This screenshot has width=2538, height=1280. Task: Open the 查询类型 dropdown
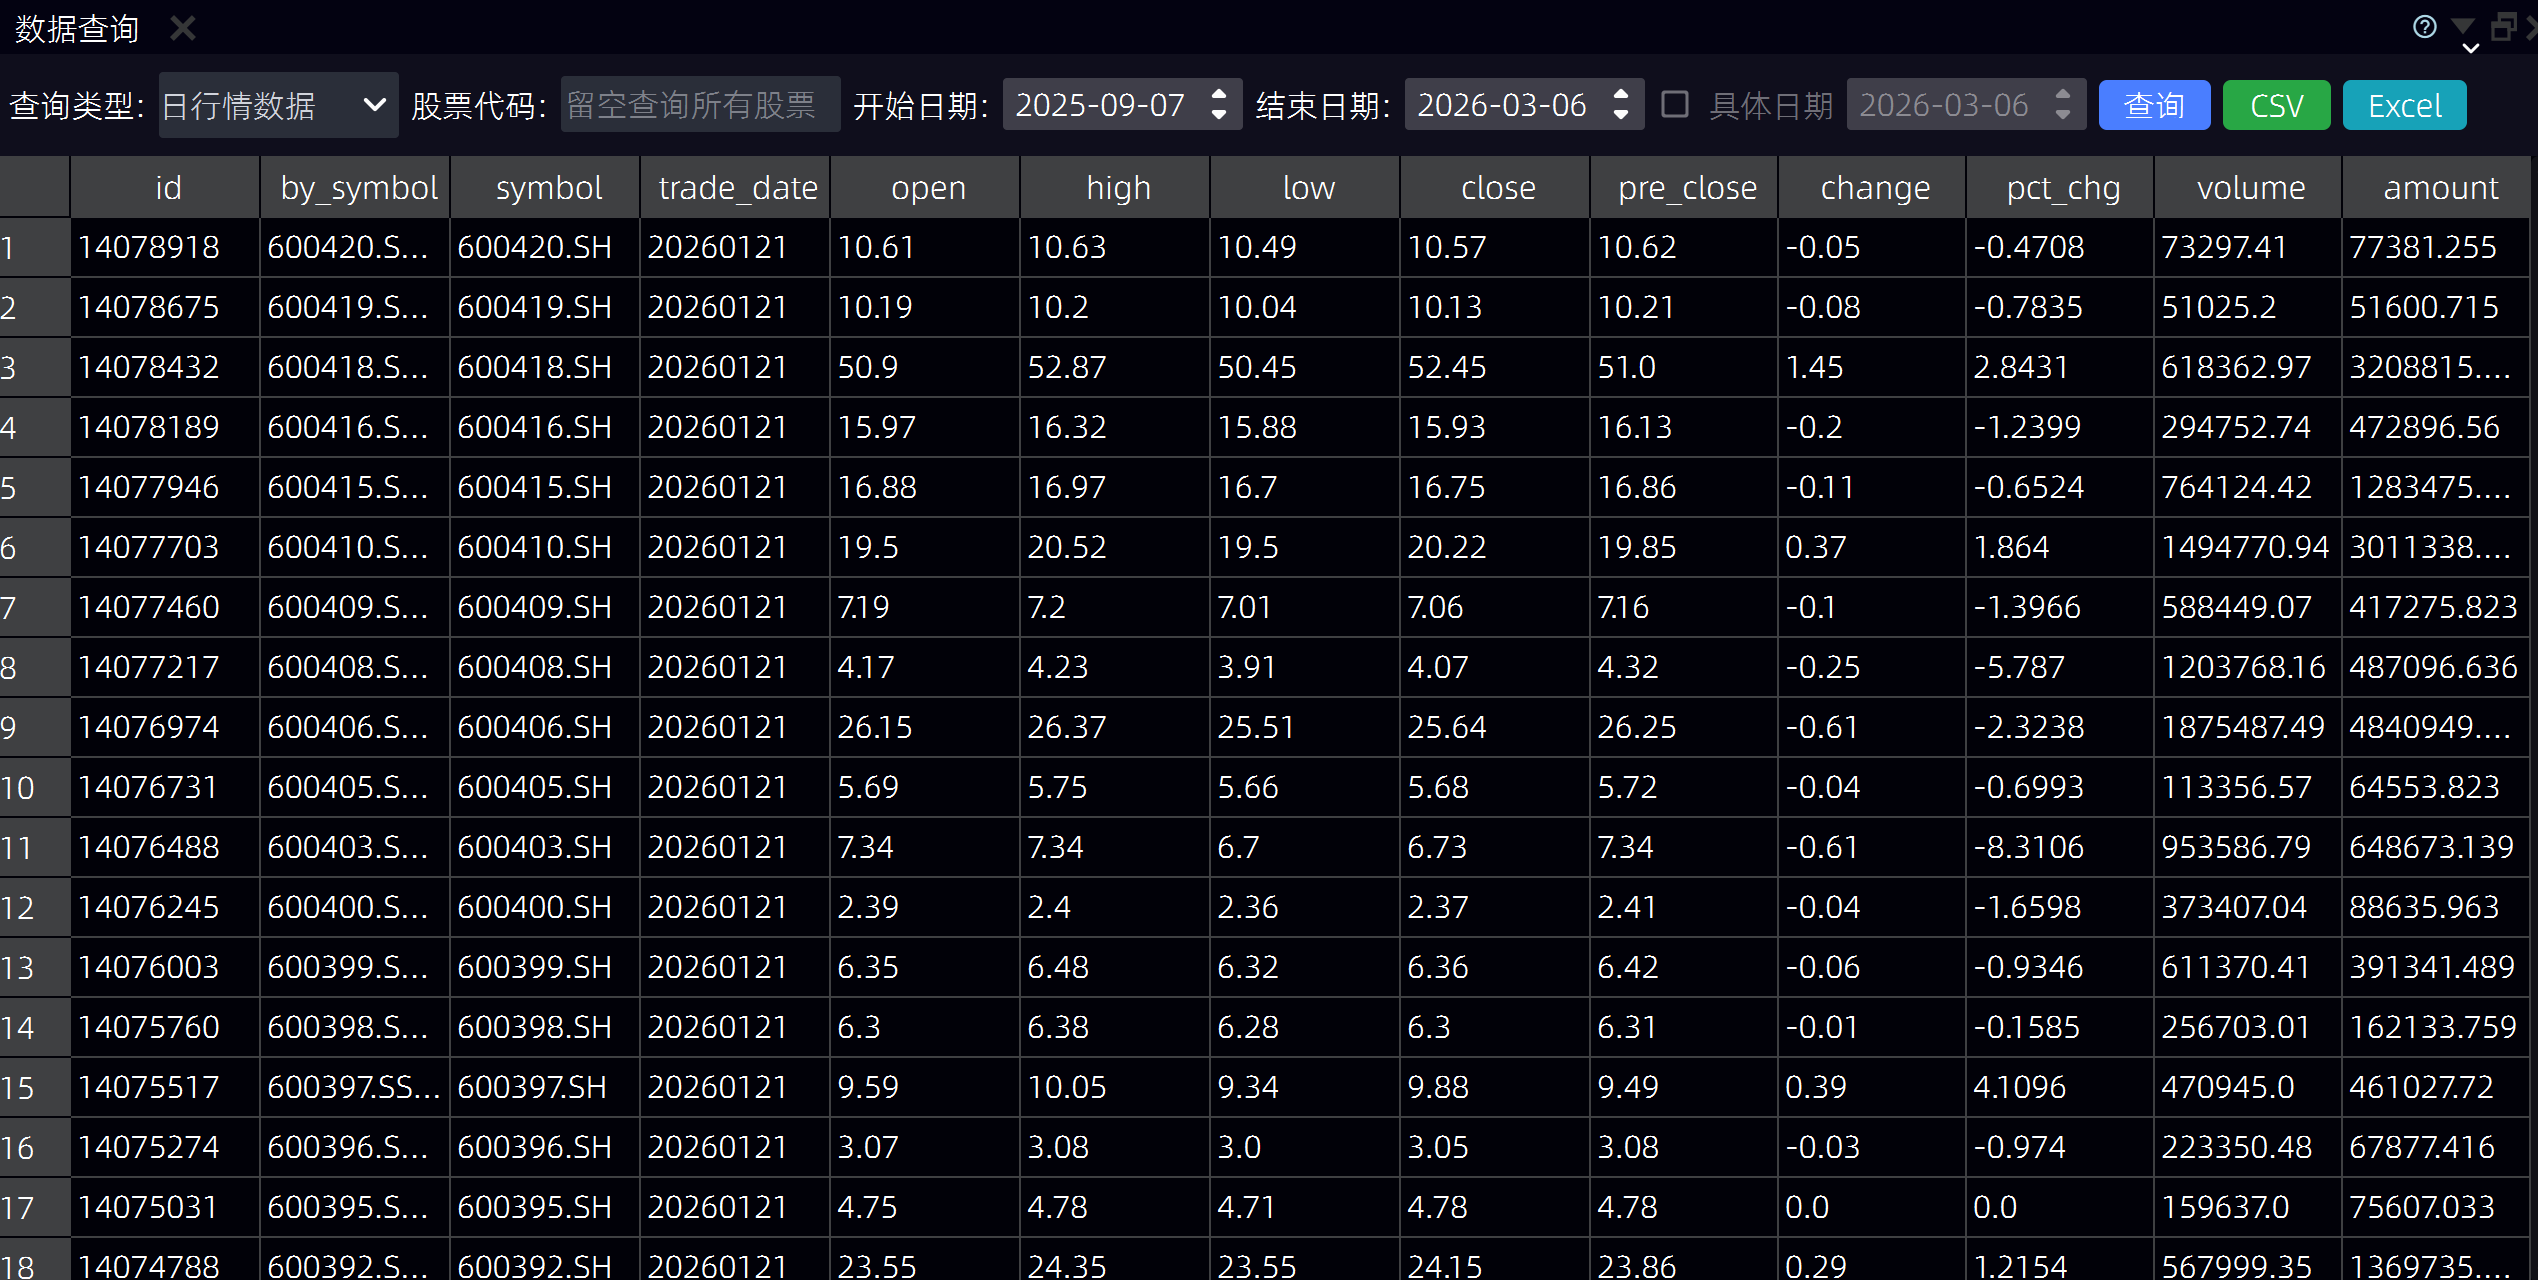coord(278,105)
